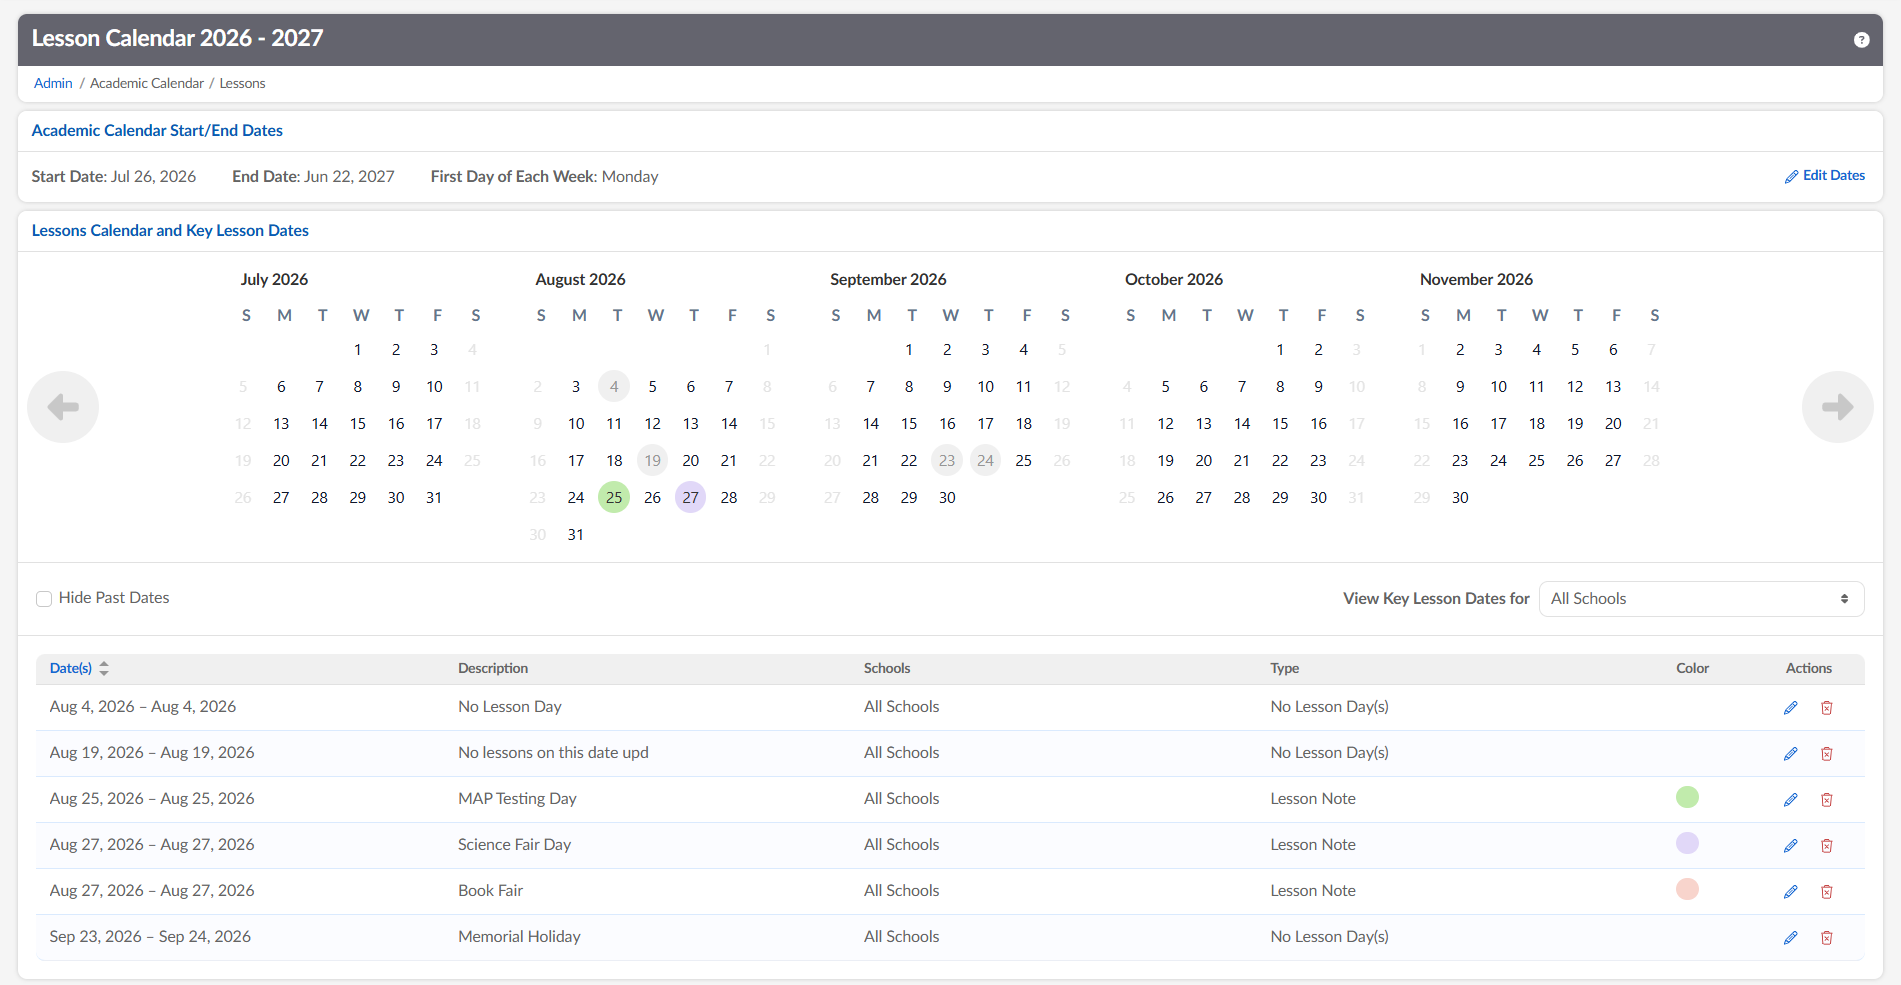Open Edit Dates link
The width and height of the screenshot is (1901, 985).
(1825, 176)
